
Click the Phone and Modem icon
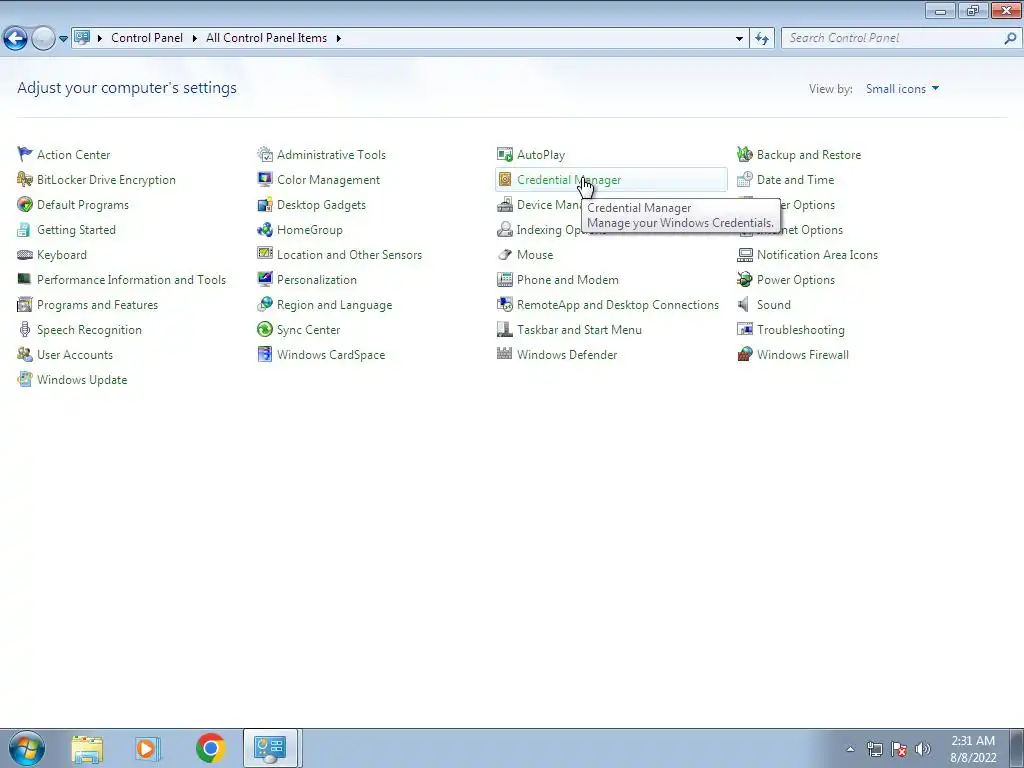tap(505, 280)
